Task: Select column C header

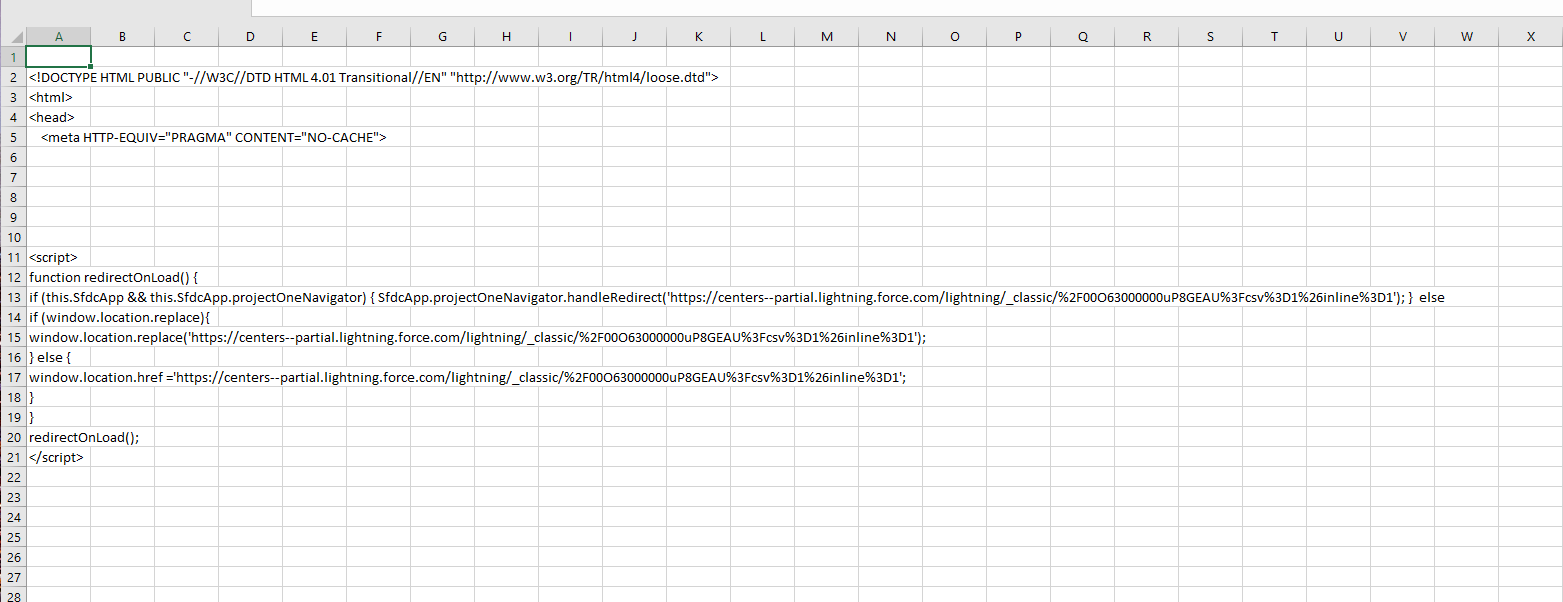Action: click(186, 37)
